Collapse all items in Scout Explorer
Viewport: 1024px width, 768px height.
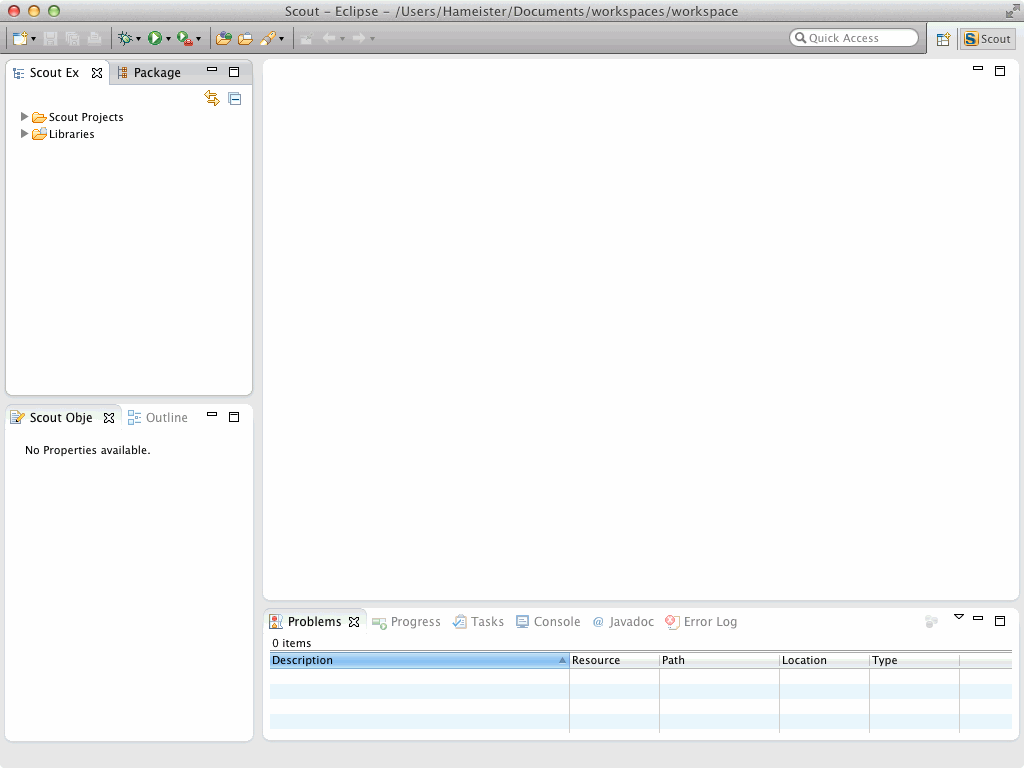235,98
